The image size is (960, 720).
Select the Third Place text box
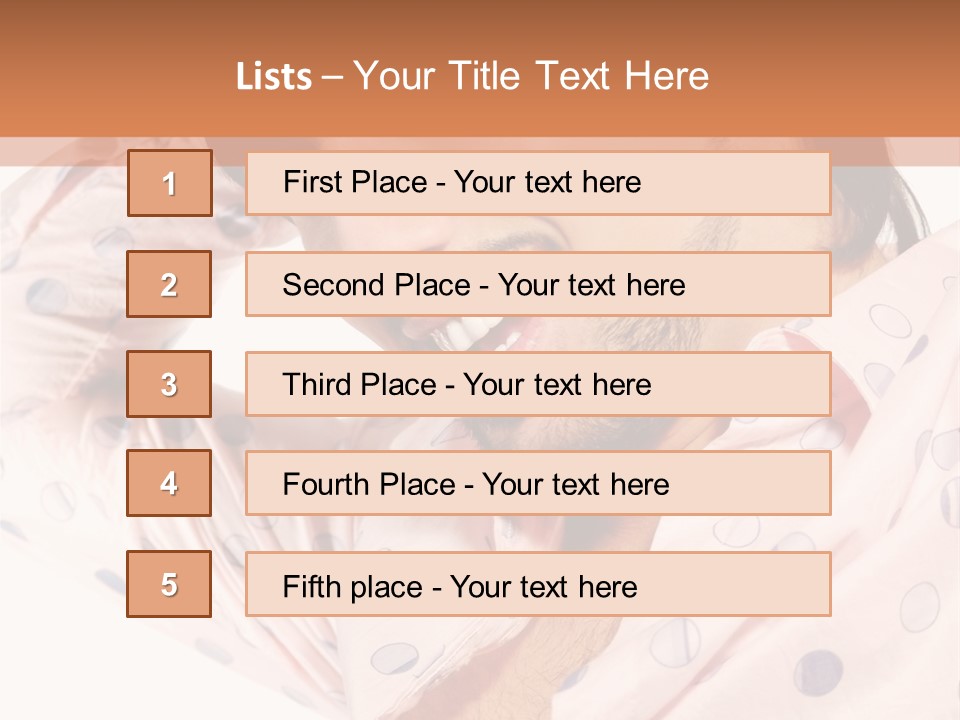538,384
